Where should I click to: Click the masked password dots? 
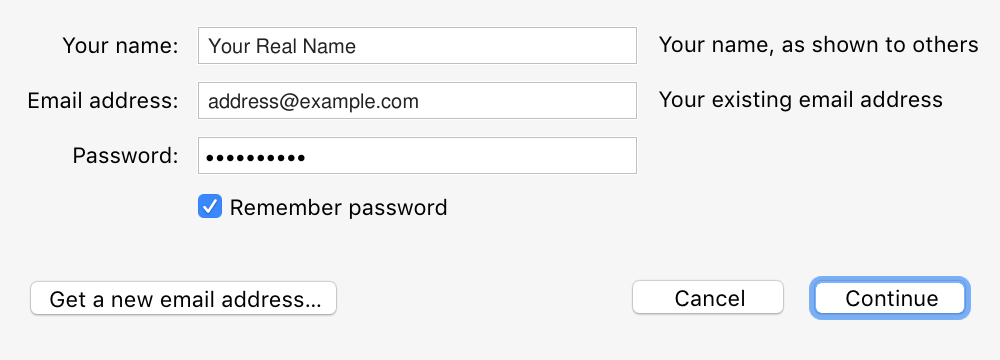pos(256,156)
